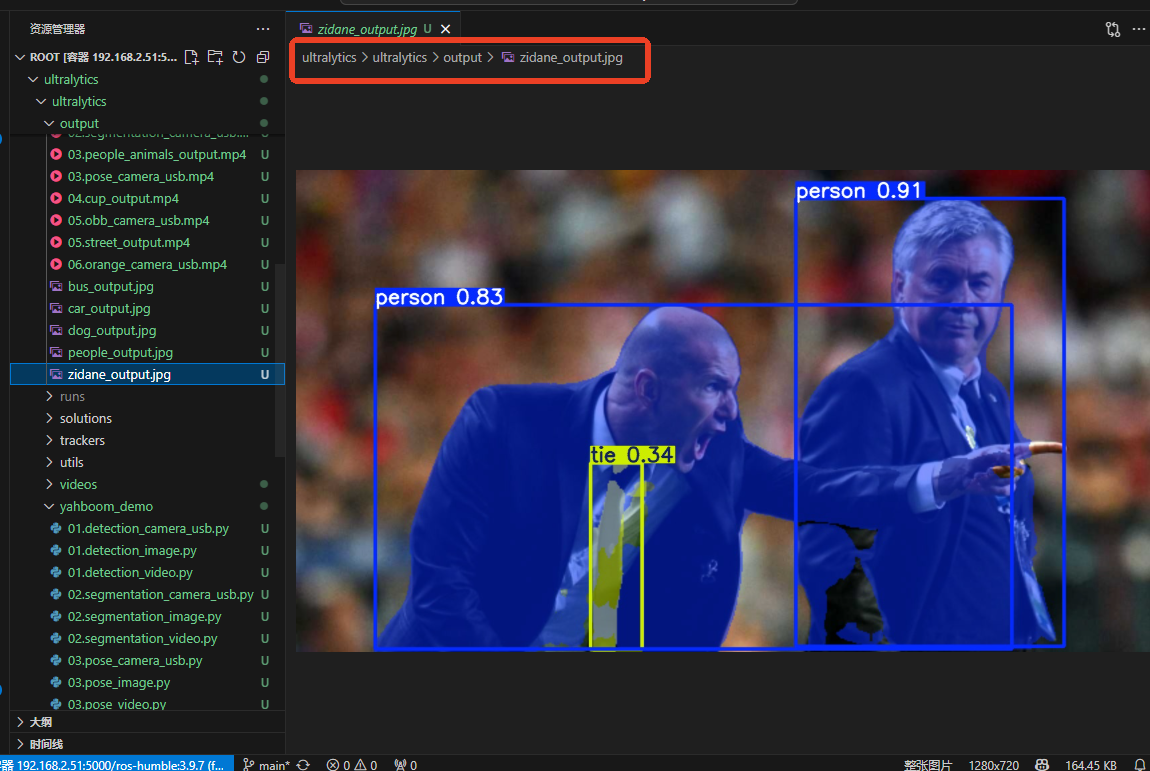
Task: Collapse the ROOT workspace folder
Action: (21, 57)
